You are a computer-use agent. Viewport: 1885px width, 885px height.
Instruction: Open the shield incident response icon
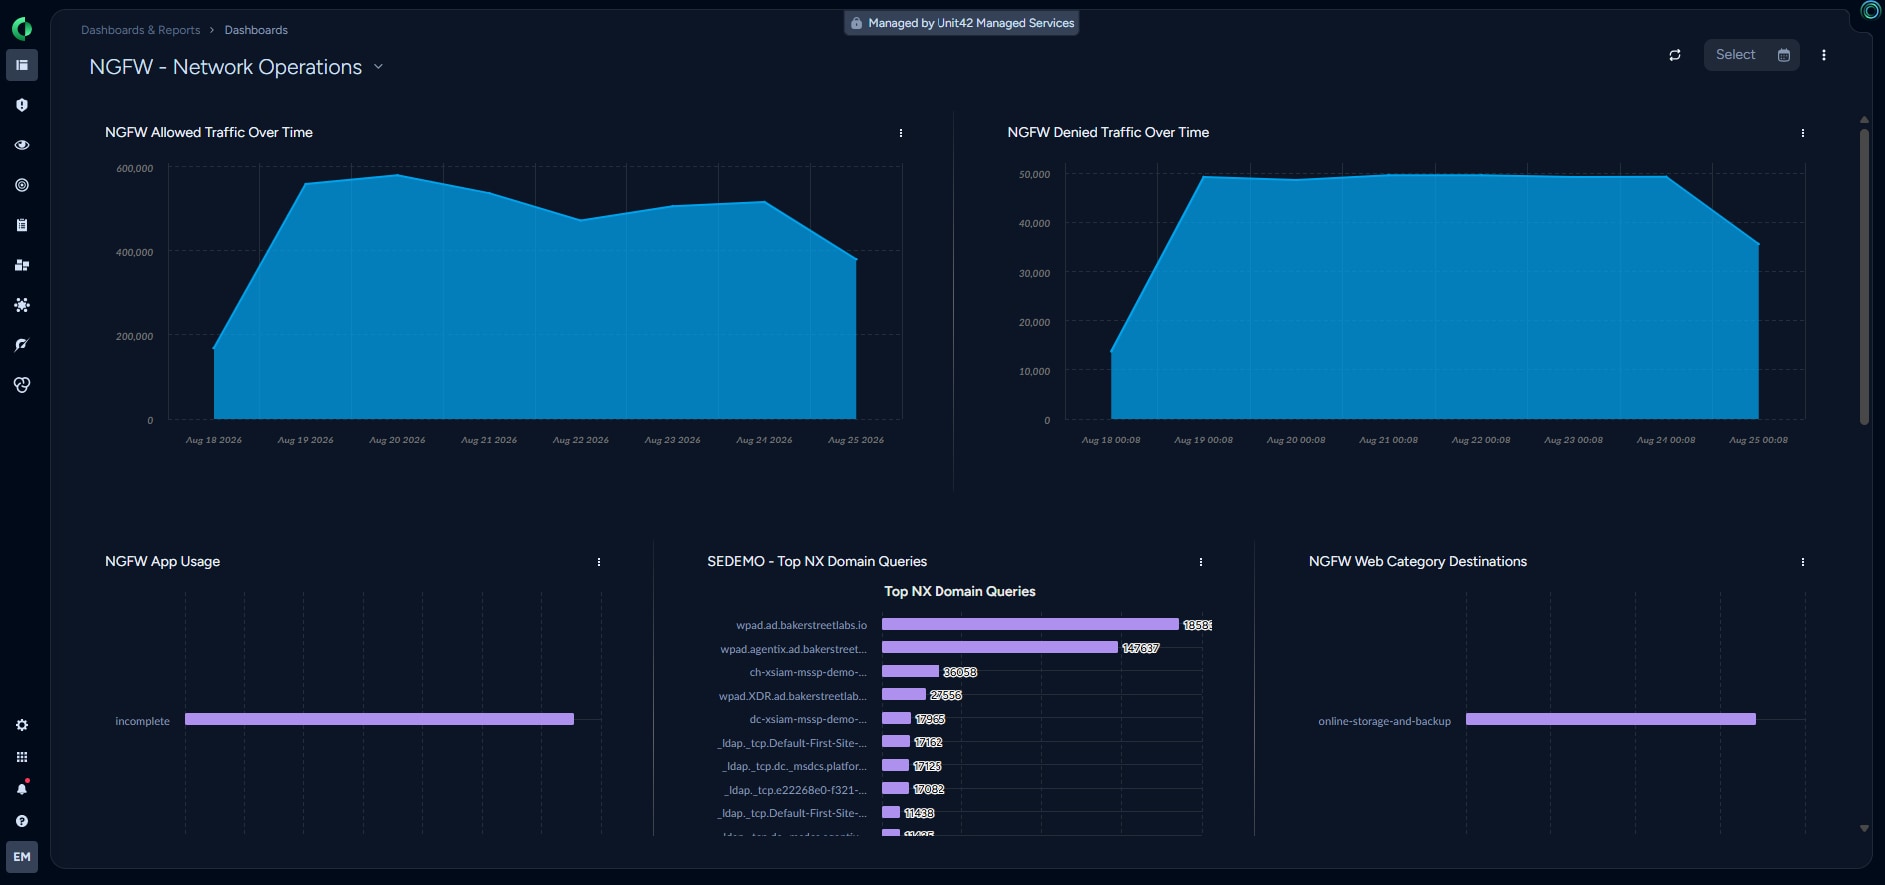point(22,105)
